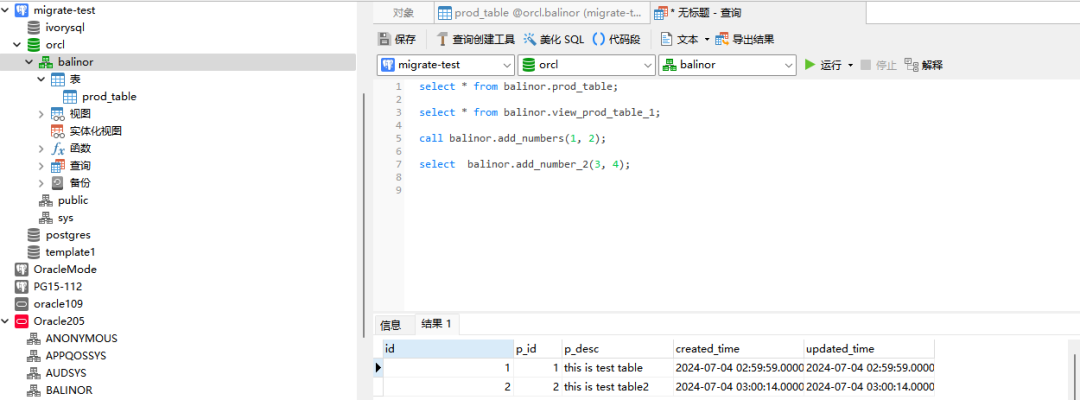Open Code Snippets (代码段) tool
This screenshot has width=1080, height=400.
click(616, 39)
